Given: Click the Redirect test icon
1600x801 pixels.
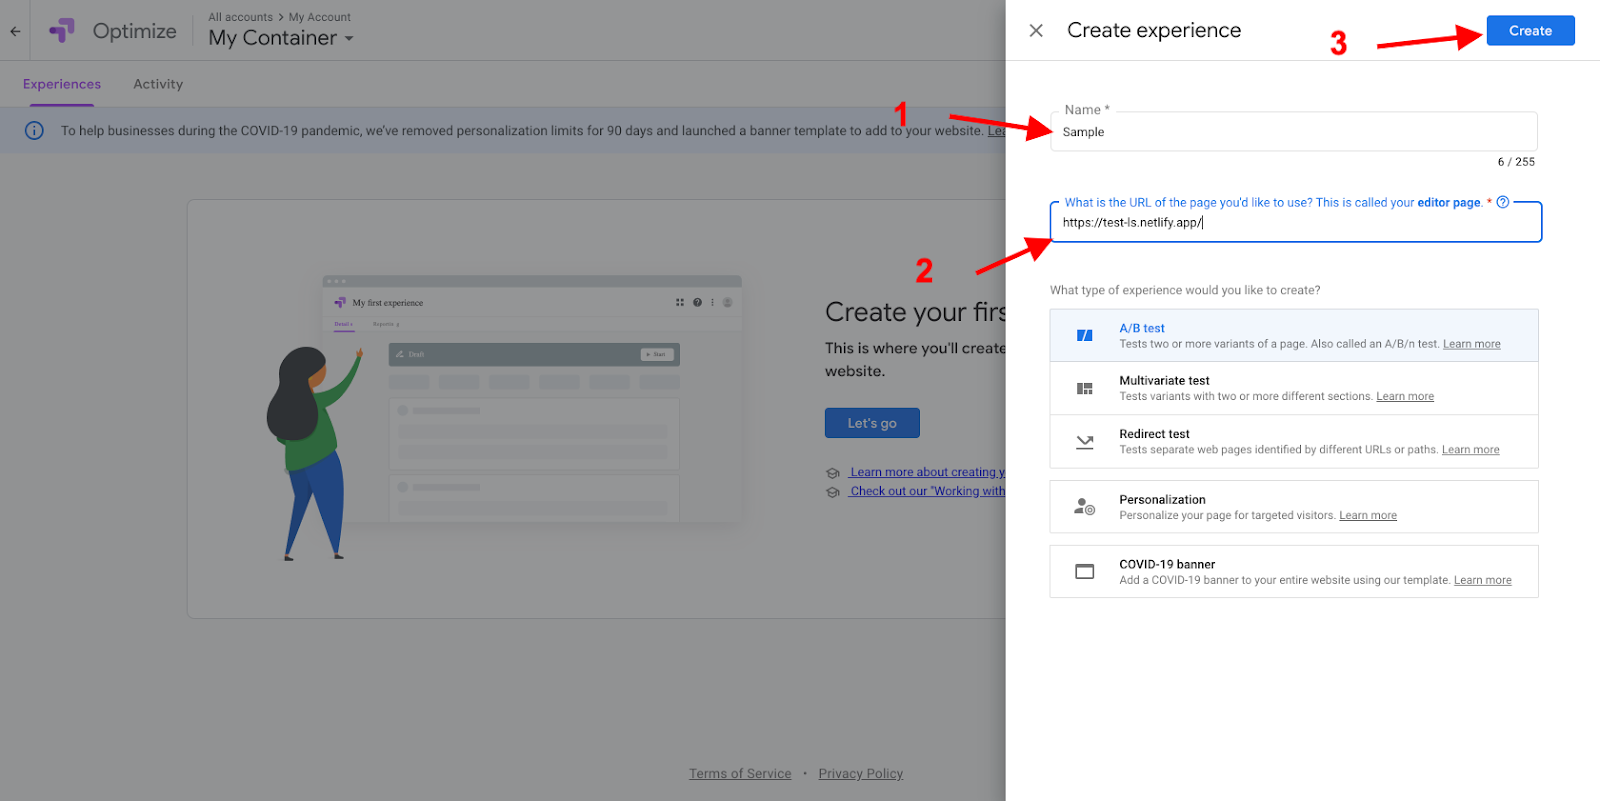Looking at the screenshot, I should (1084, 441).
